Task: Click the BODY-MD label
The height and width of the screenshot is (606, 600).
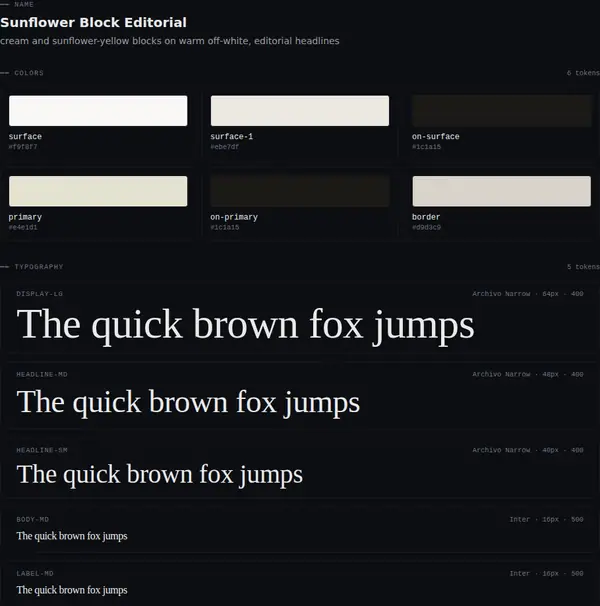Action: 32,519
